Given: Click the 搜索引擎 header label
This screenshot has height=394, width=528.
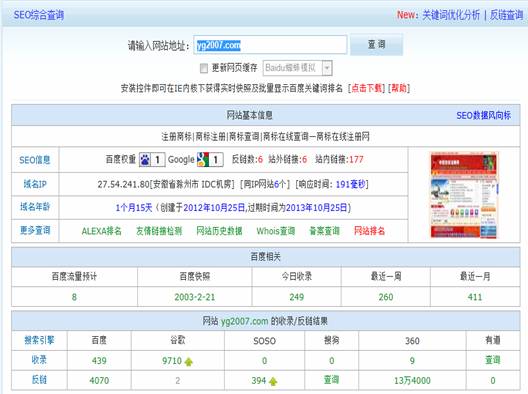Looking at the screenshot, I should 39,340.
